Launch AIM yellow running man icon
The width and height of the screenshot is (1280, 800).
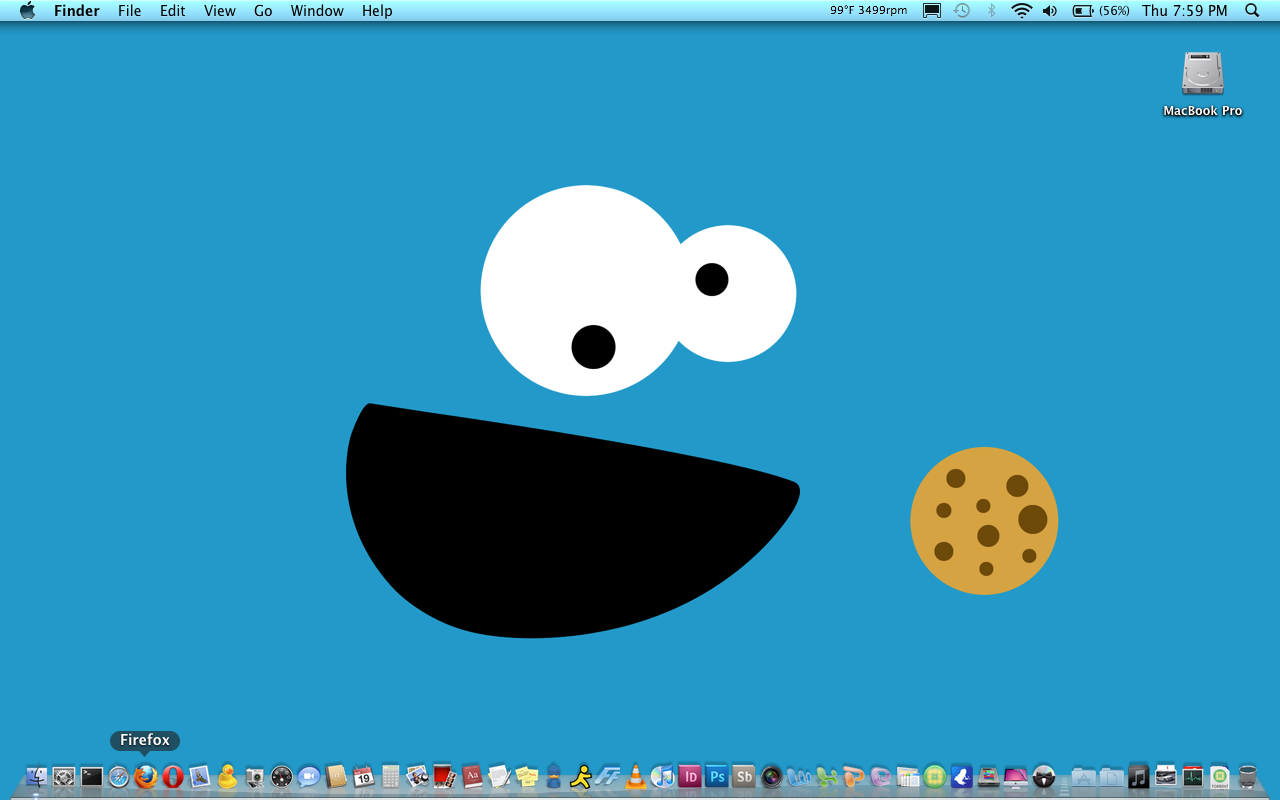click(580, 777)
